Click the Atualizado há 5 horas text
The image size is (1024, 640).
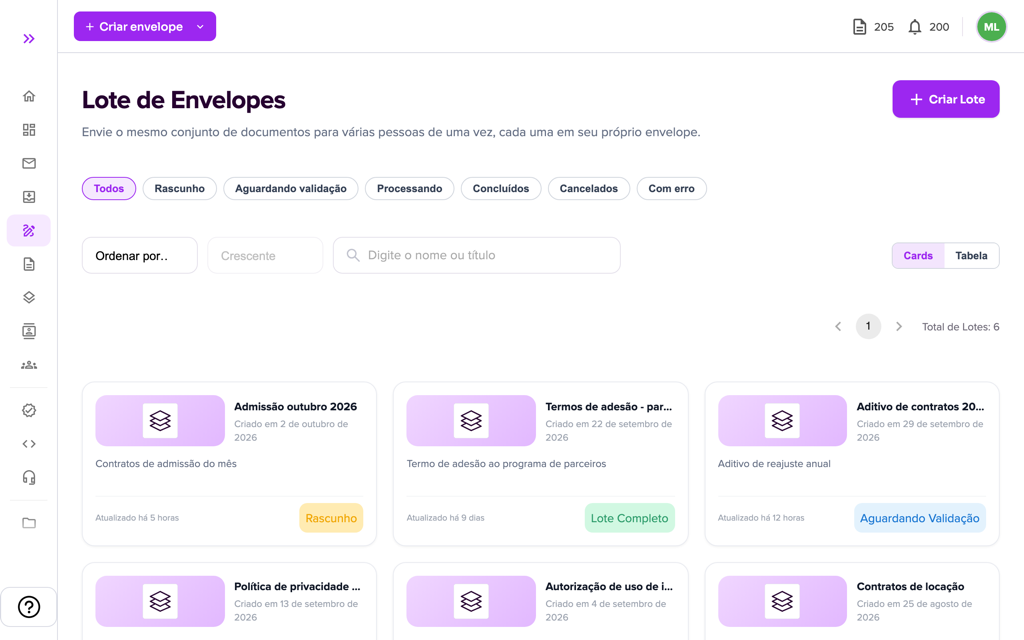(137, 518)
